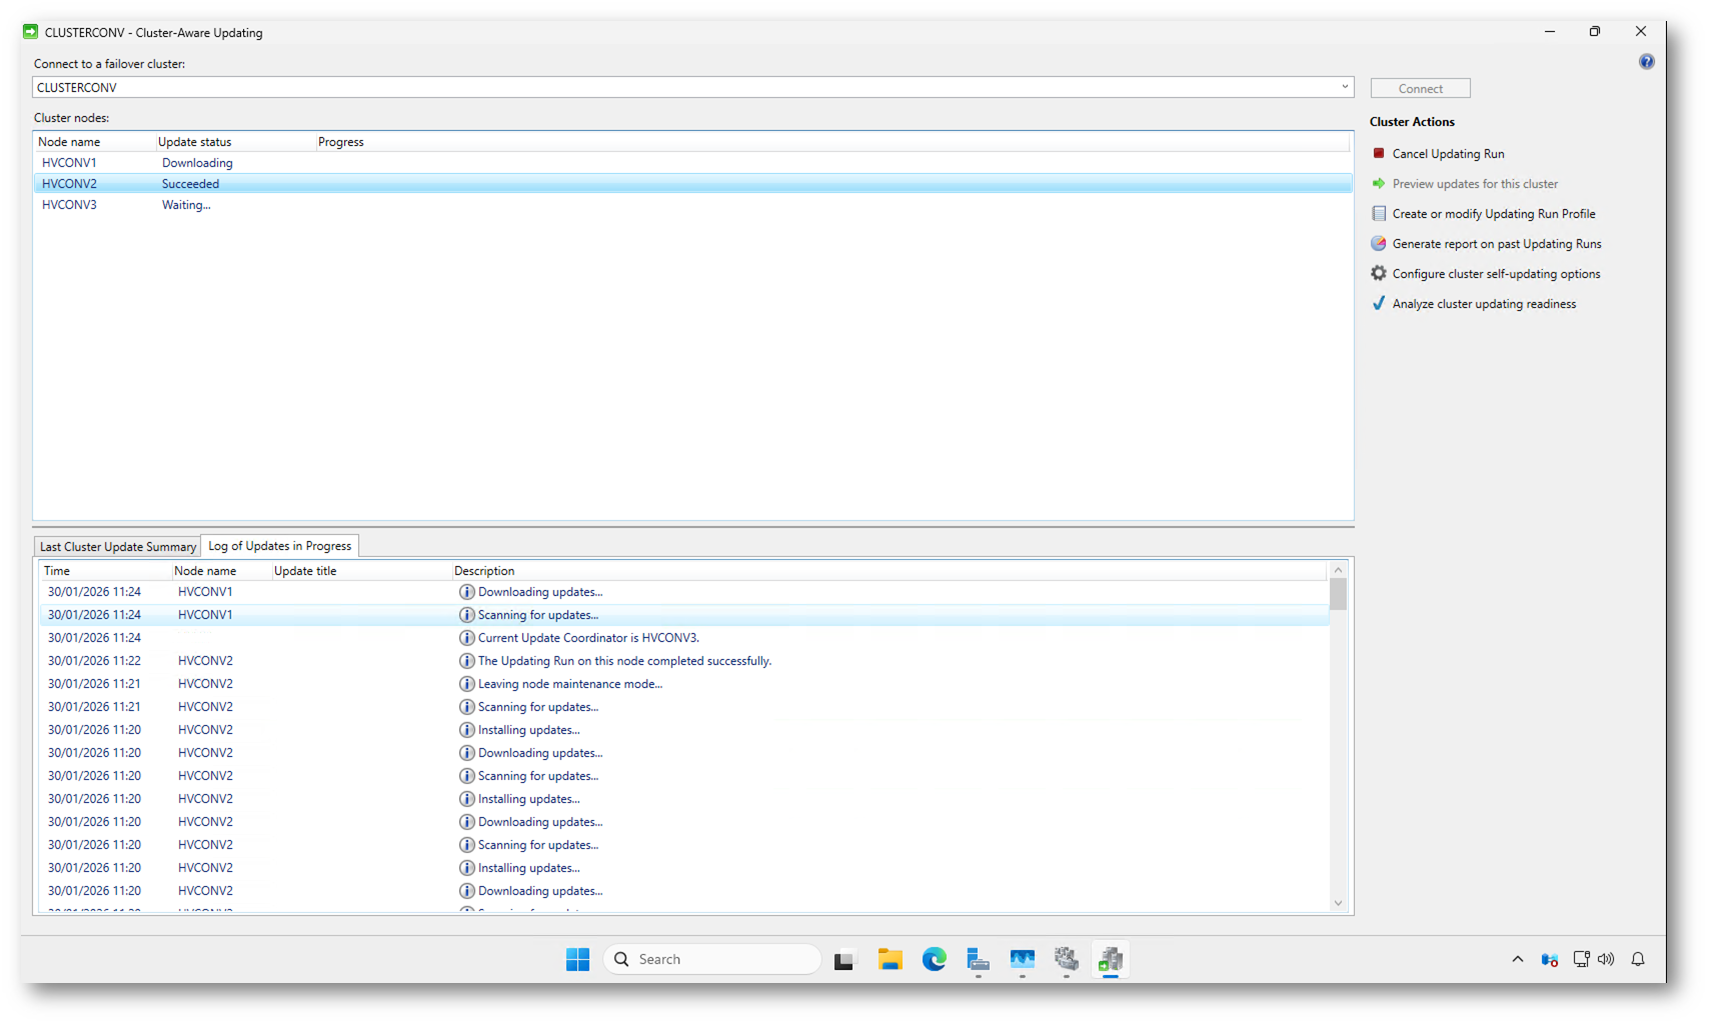Select the HVCONV3 waiting node row
This screenshot has height=1025, width=1709.
(x=69, y=205)
